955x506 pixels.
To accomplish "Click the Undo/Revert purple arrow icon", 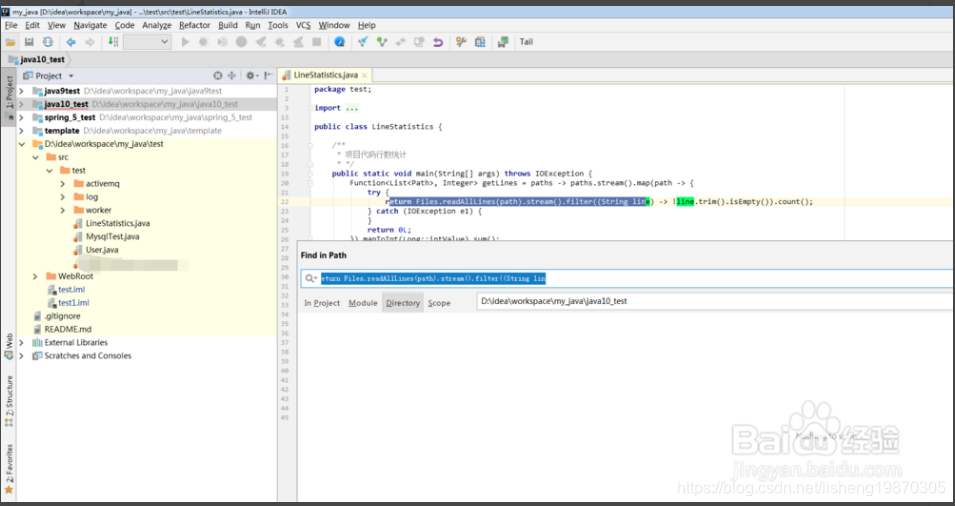I will [438, 42].
